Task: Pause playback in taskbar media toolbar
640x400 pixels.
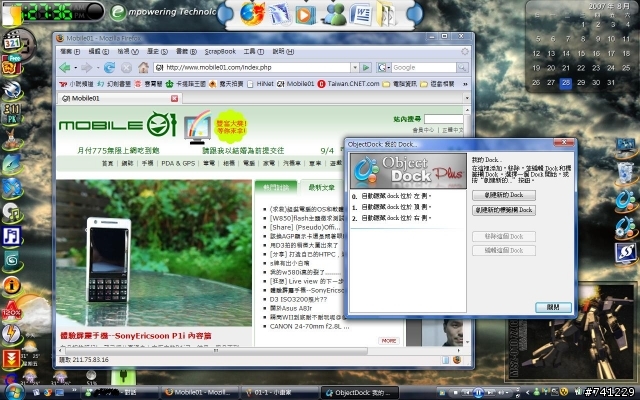Action: tap(478, 393)
